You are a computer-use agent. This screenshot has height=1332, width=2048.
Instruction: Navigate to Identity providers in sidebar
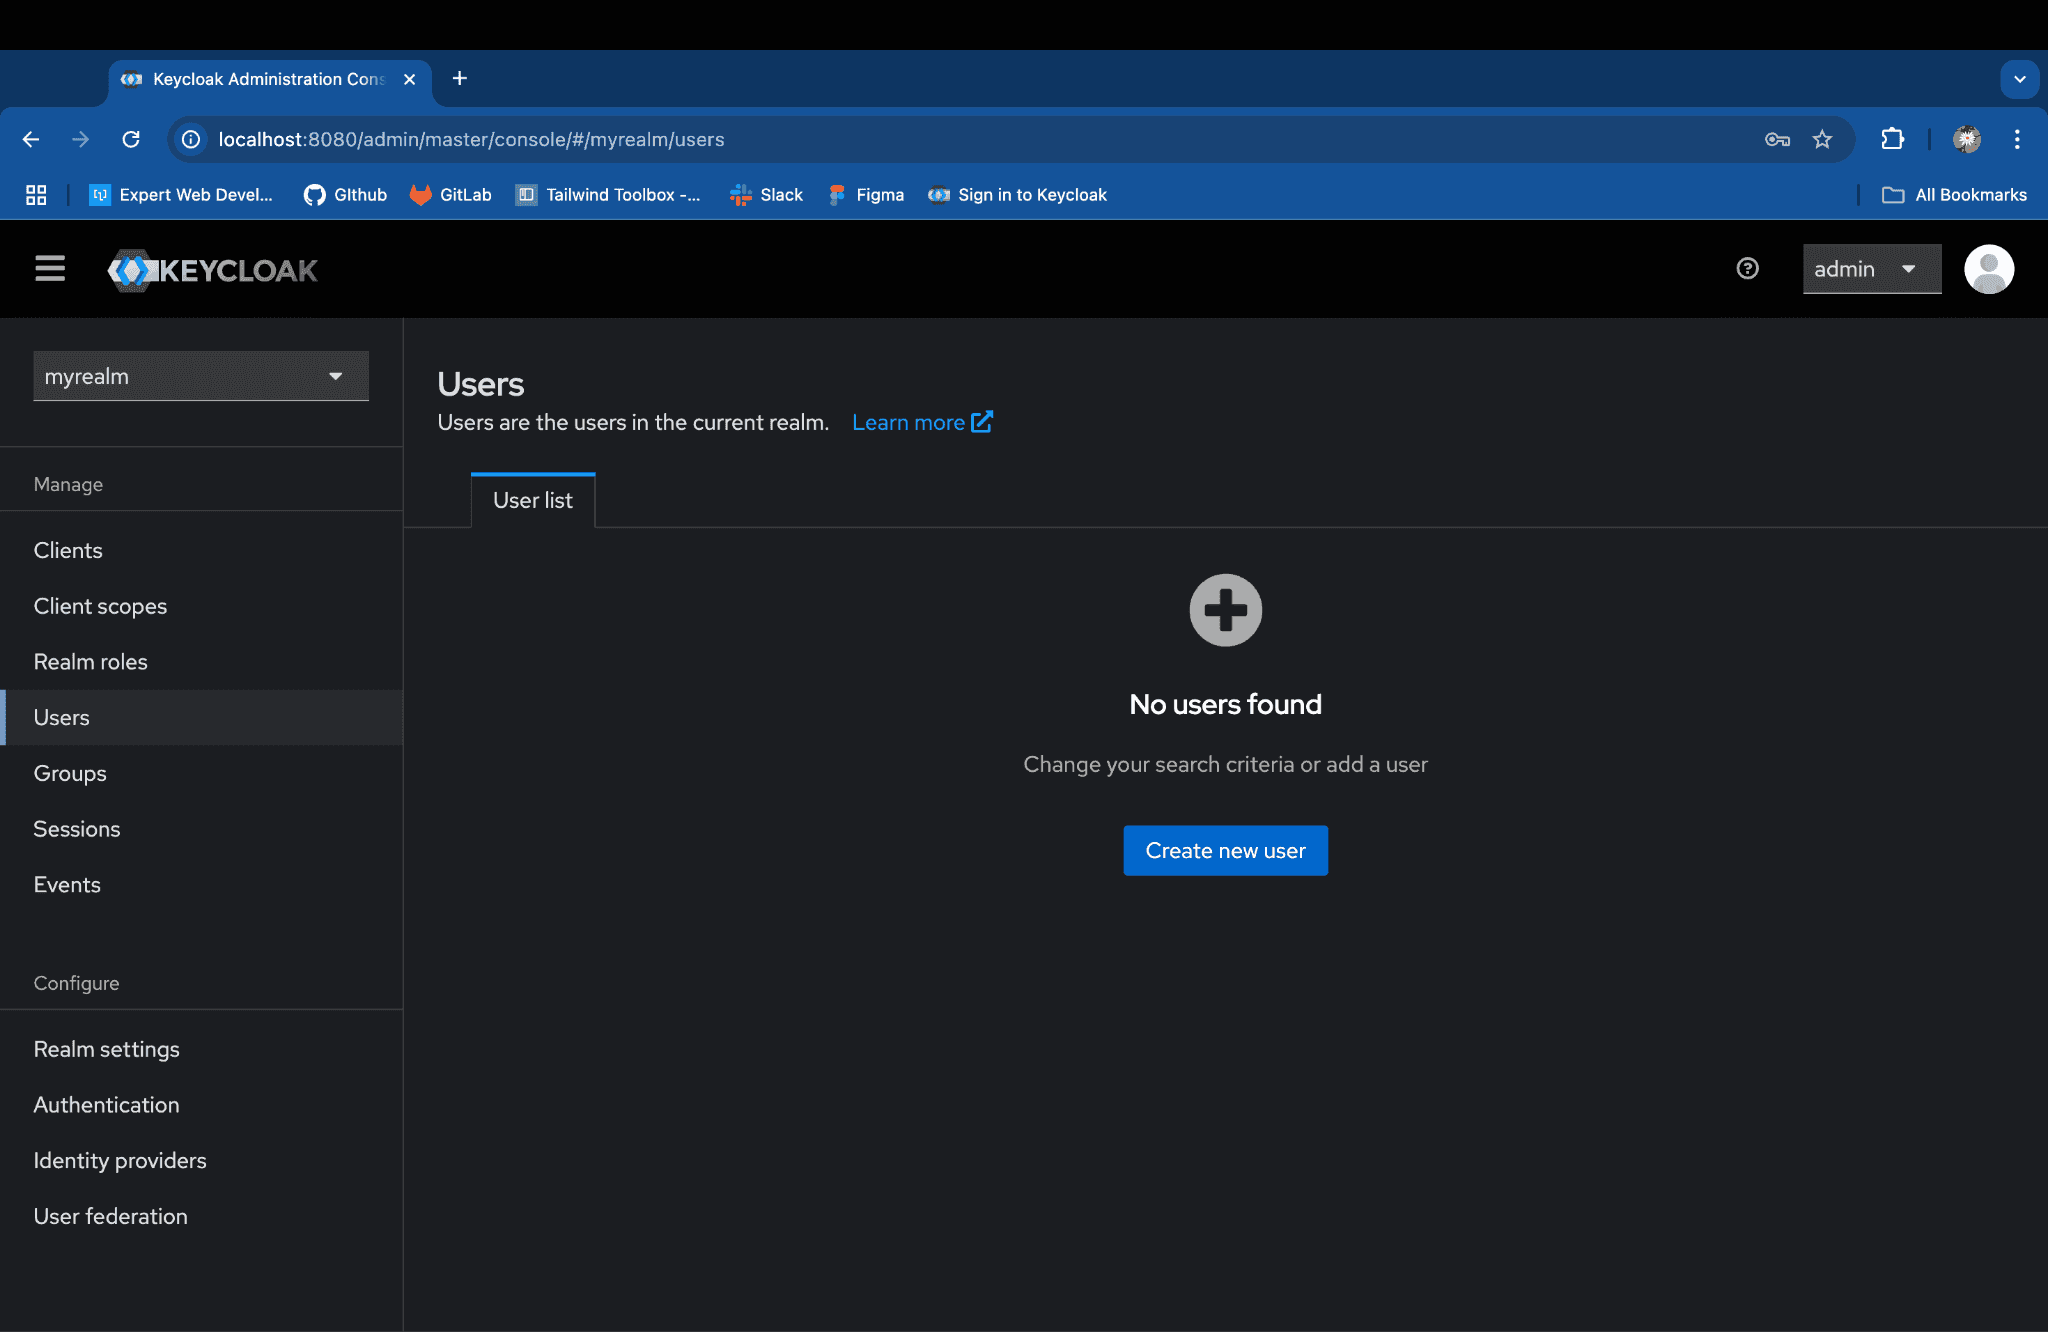point(120,1160)
